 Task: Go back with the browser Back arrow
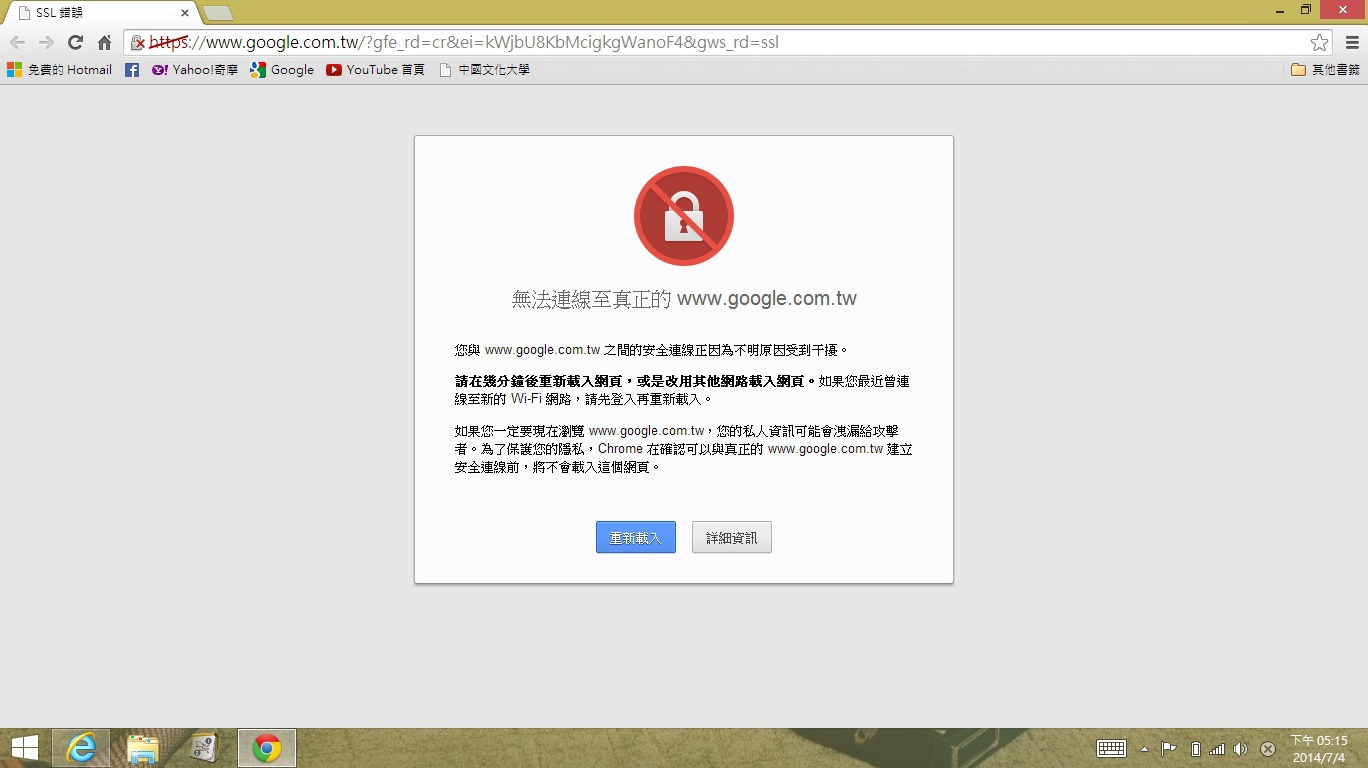[17, 43]
